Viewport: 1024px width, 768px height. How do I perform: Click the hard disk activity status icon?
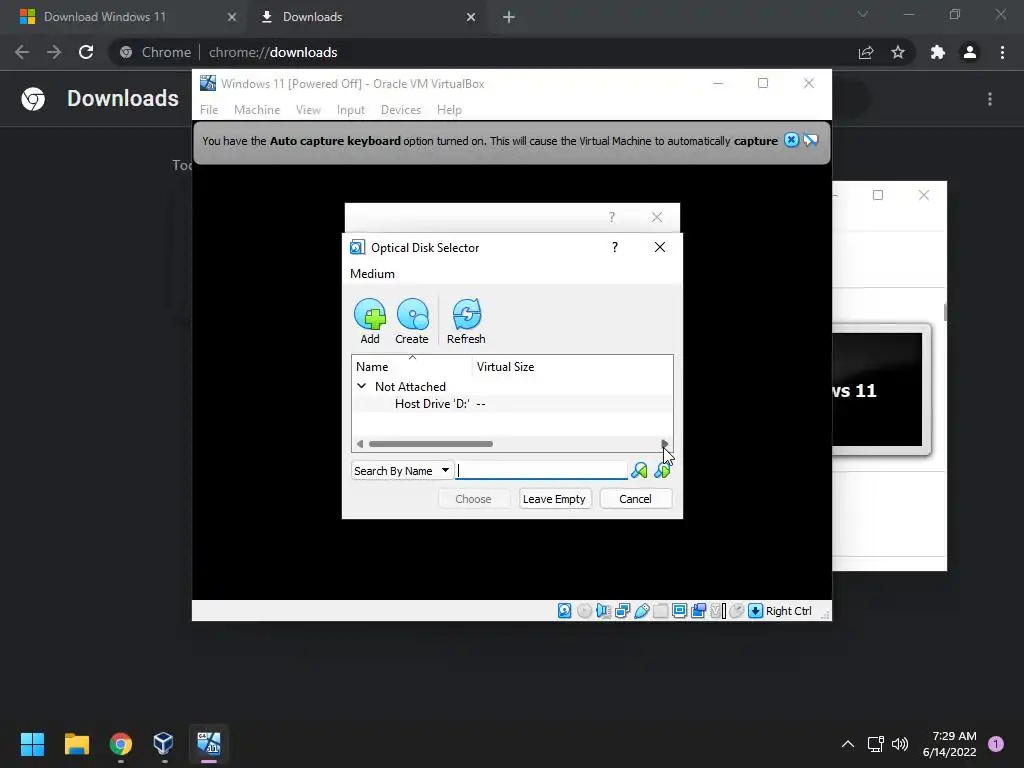565,611
